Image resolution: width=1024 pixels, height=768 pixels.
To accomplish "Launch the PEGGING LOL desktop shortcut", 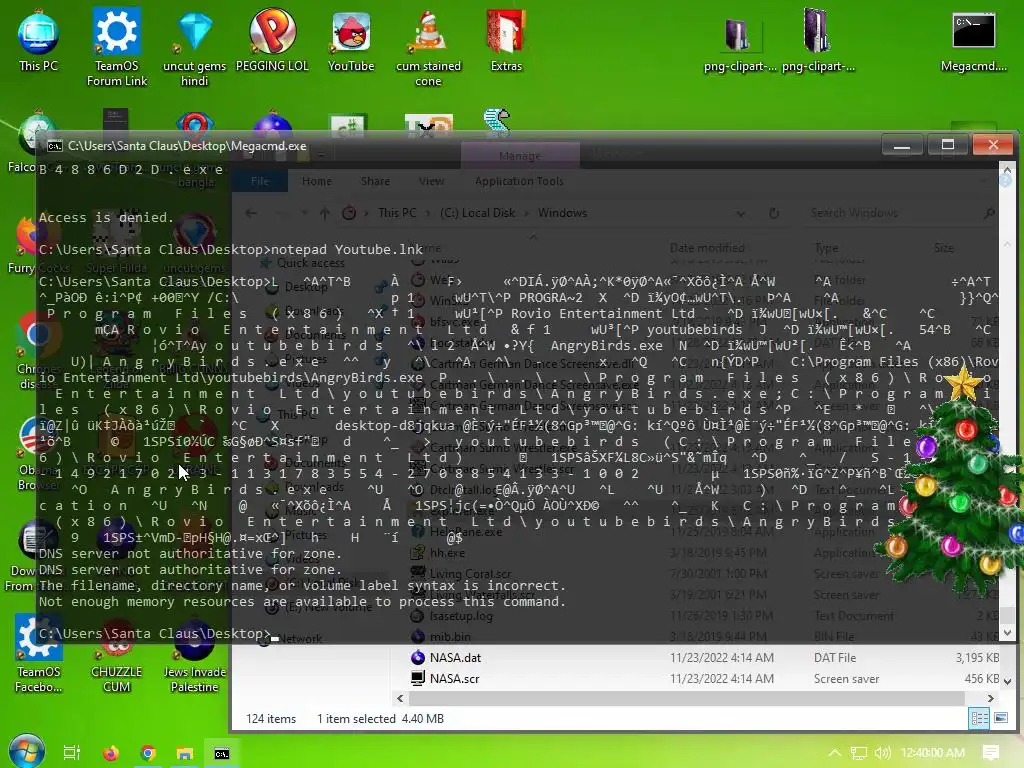I will click(x=272, y=40).
